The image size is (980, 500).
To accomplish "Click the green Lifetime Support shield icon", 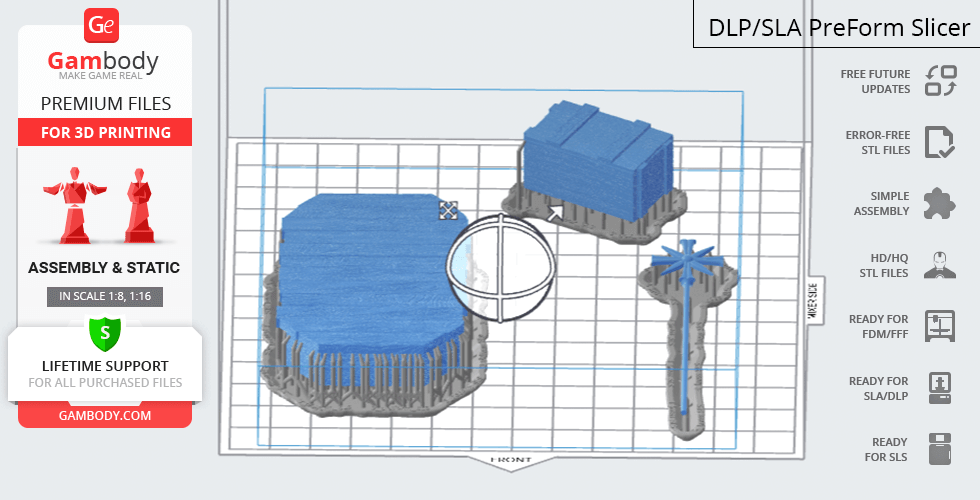I will 104,331.
